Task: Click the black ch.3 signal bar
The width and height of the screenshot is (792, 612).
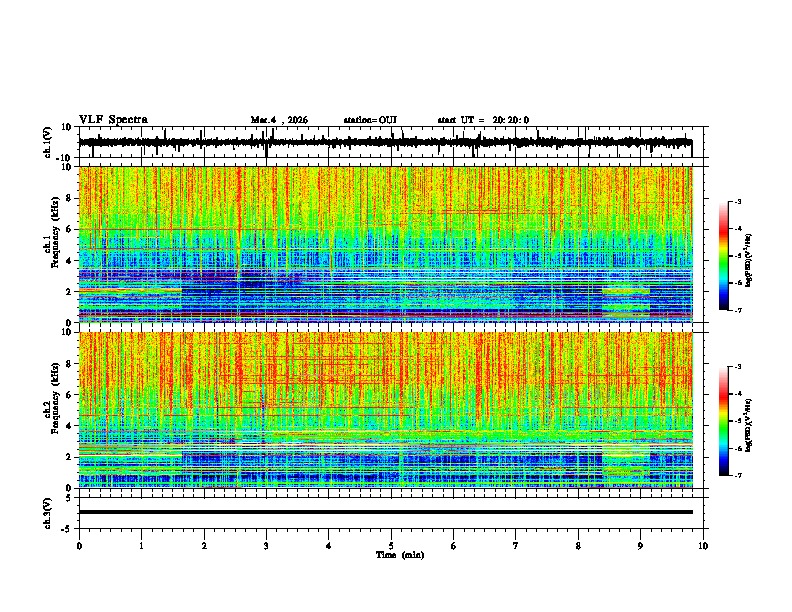Action: [386, 512]
